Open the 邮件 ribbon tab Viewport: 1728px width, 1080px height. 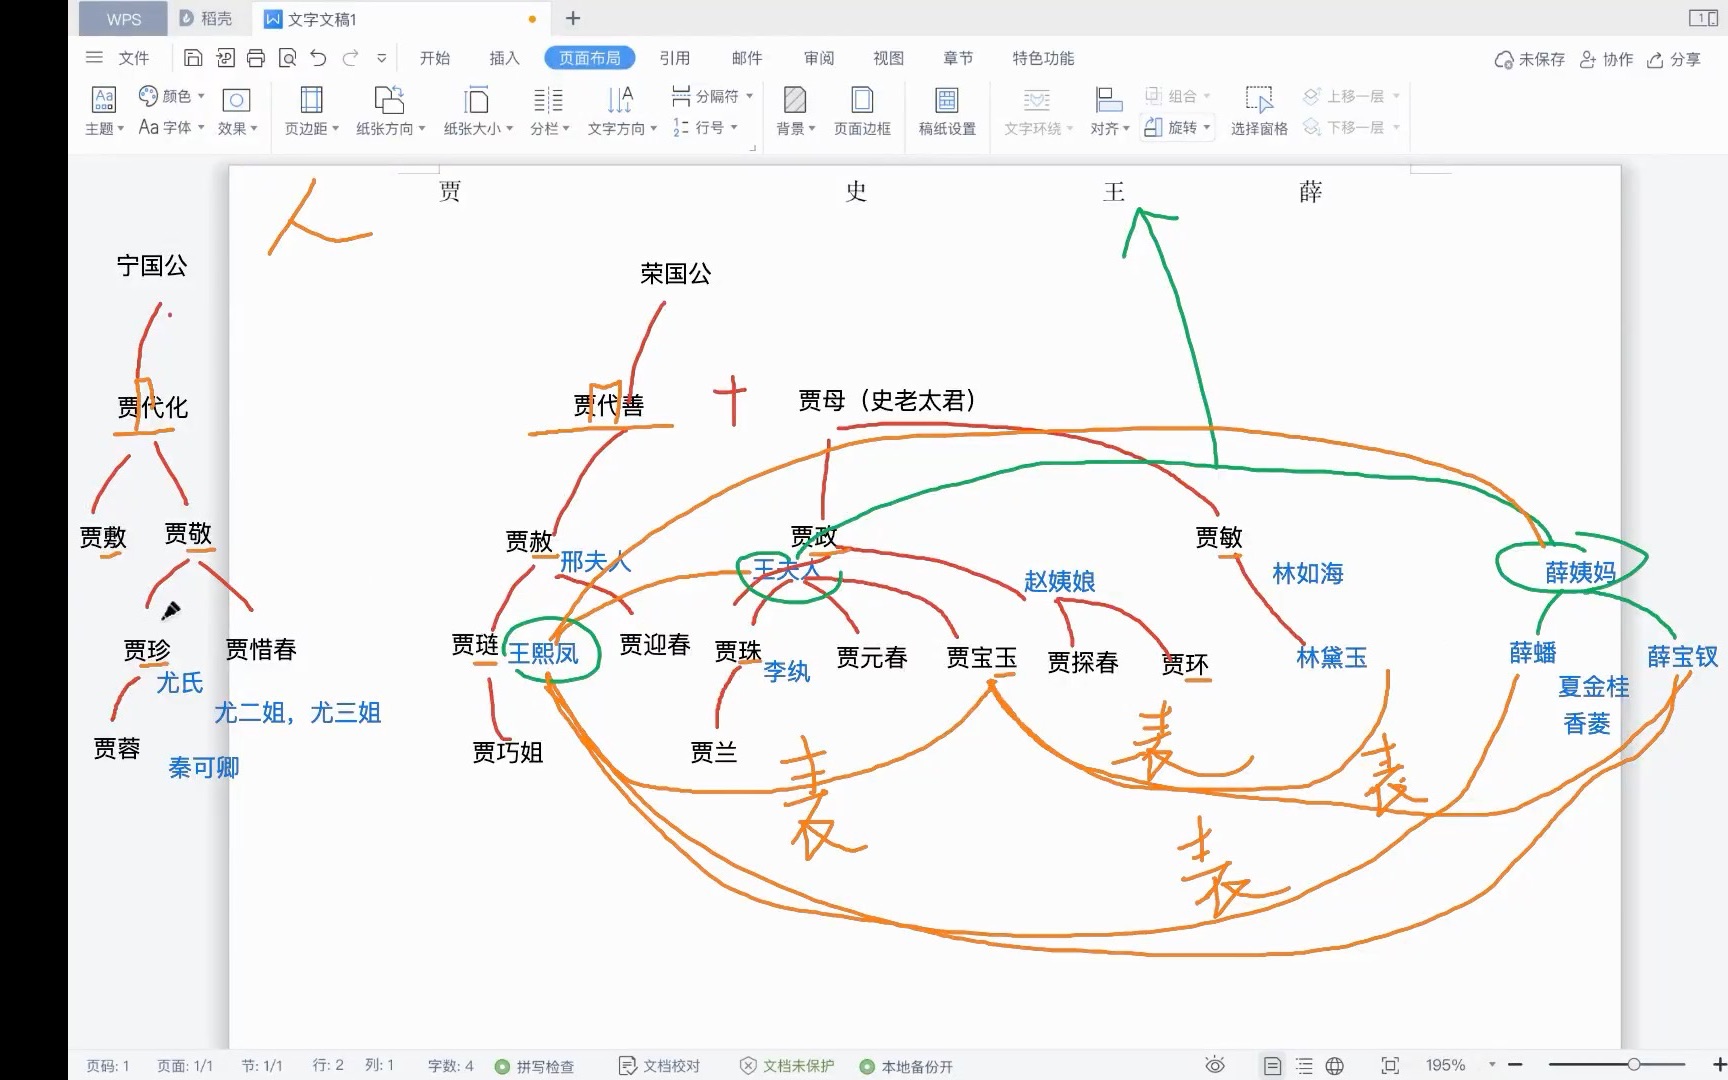(x=747, y=58)
